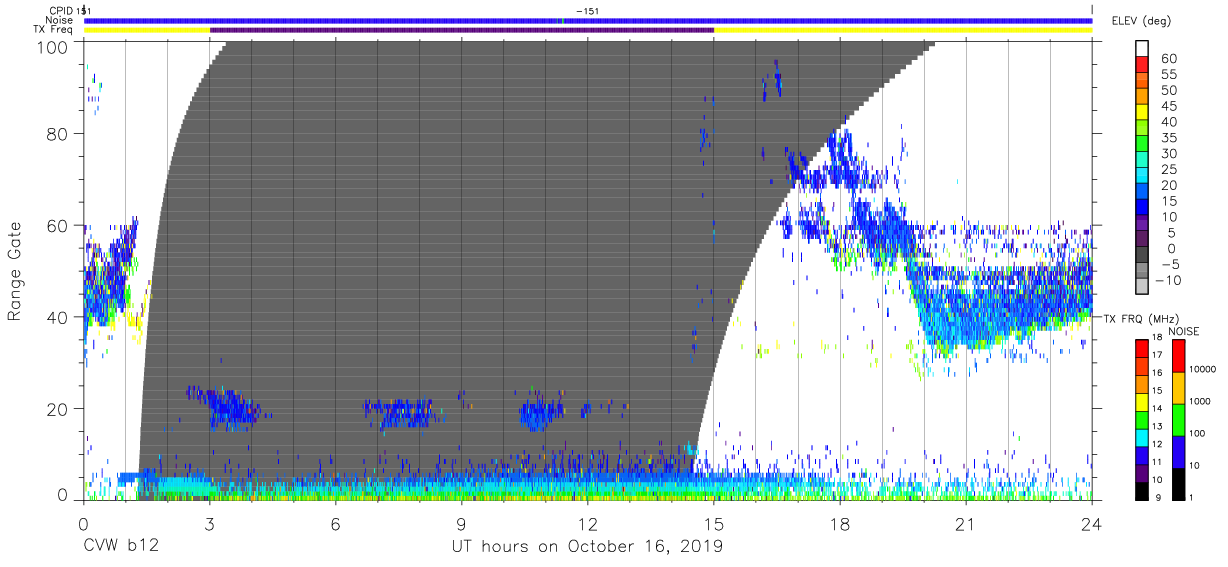
Task: Click the 'Noise' strip label
Action: point(60,20)
